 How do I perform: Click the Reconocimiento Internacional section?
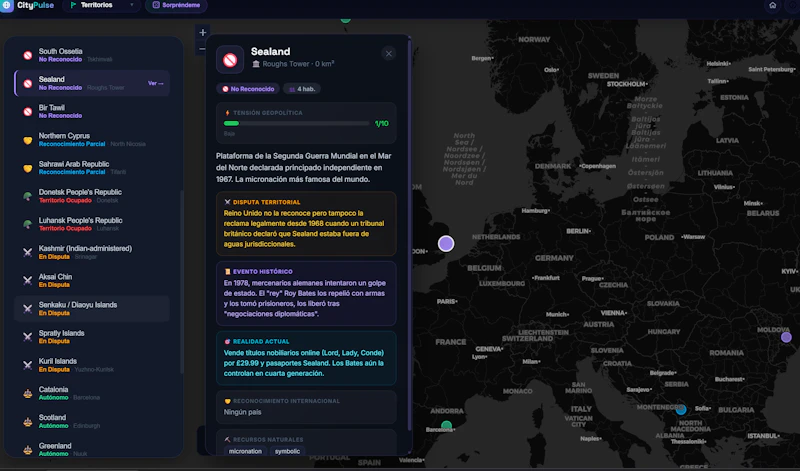[306, 407]
